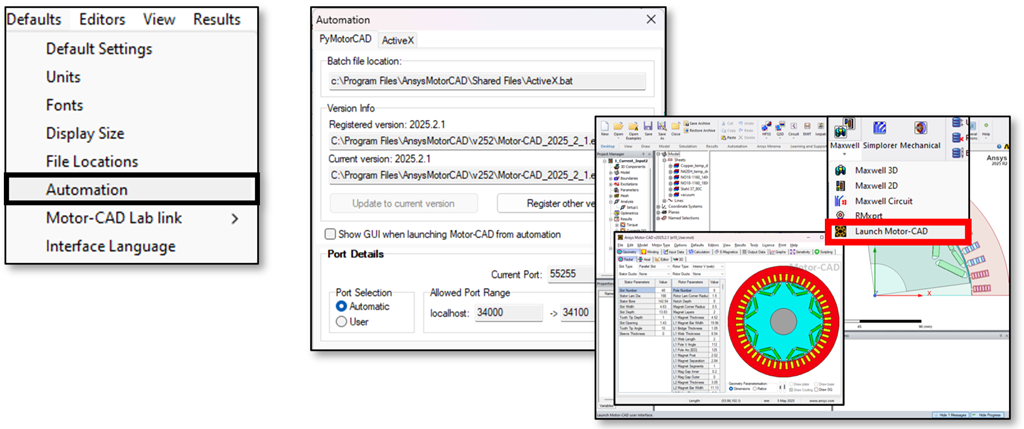
Task: Select the Maxwell 3D icon
Action: click(x=839, y=170)
